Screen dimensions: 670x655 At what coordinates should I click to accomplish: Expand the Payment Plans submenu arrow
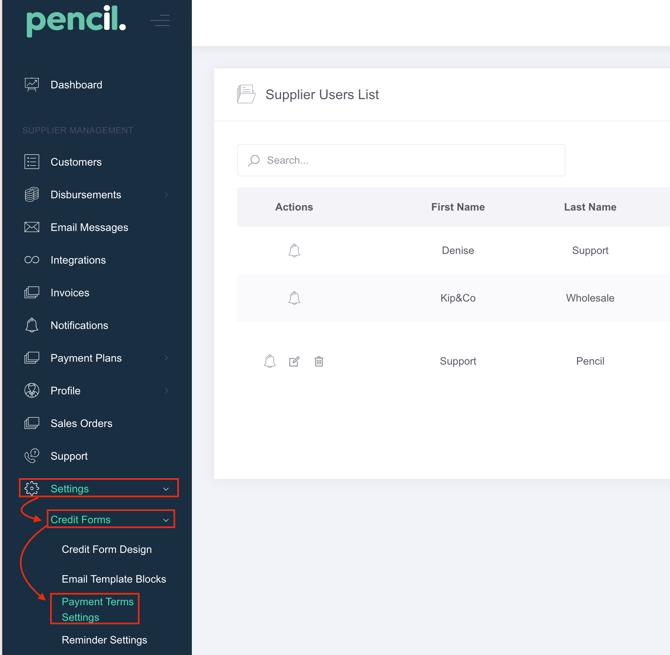(x=166, y=358)
